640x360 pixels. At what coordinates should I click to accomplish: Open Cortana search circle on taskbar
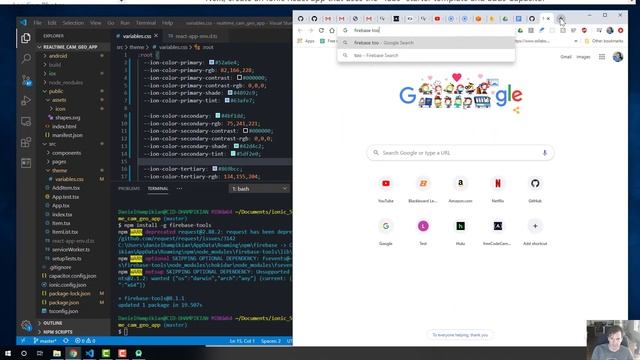[24, 353]
